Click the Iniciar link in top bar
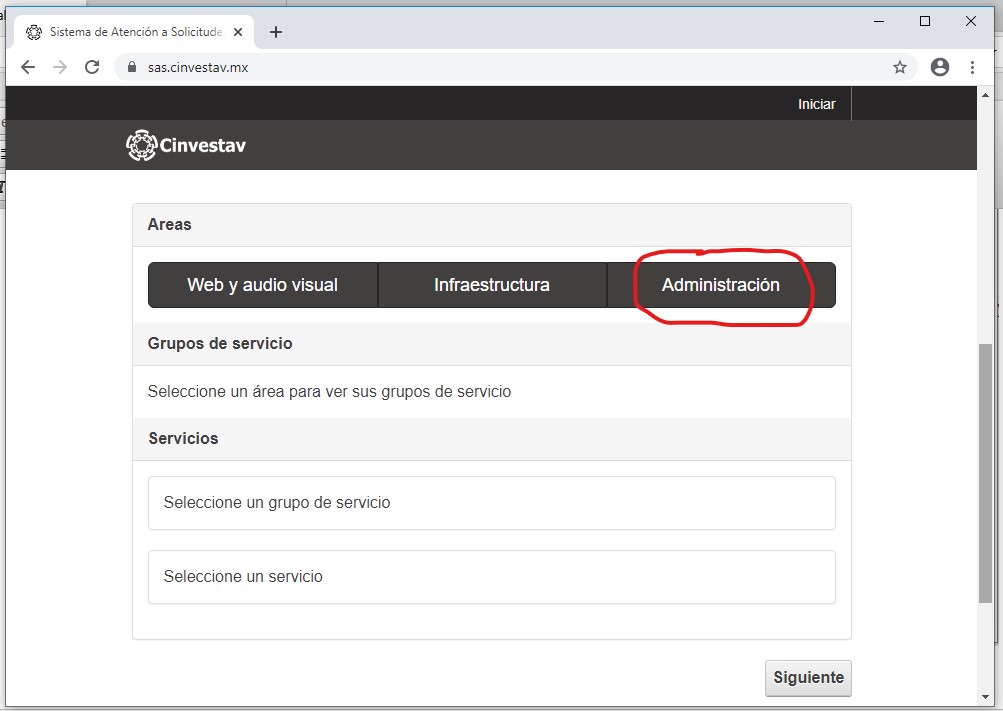 [x=816, y=104]
